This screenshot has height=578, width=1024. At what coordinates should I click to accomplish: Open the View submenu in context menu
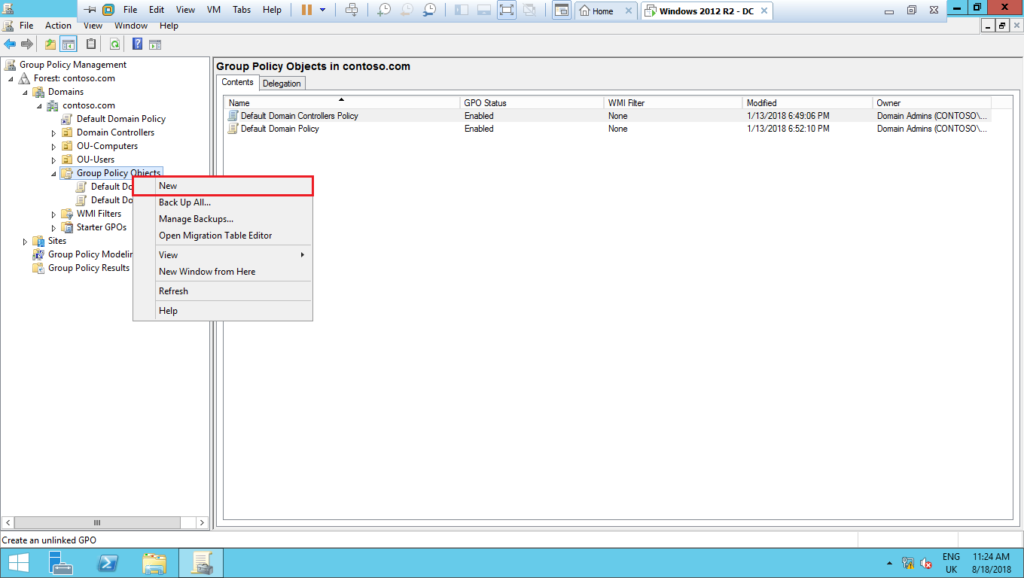point(223,255)
